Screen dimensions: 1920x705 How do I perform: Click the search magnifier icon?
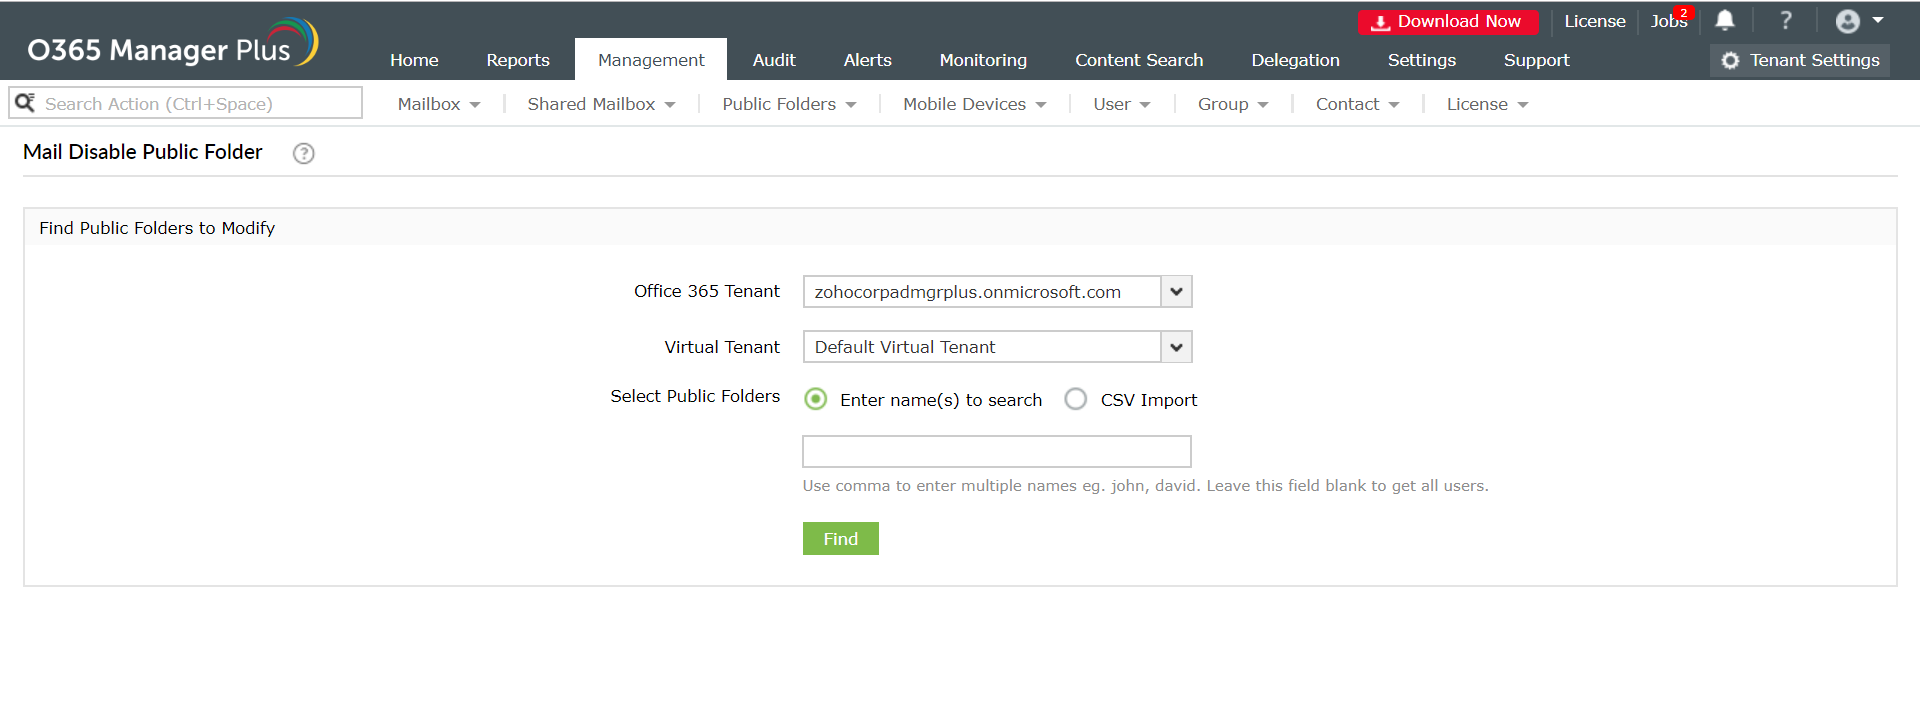pos(25,103)
